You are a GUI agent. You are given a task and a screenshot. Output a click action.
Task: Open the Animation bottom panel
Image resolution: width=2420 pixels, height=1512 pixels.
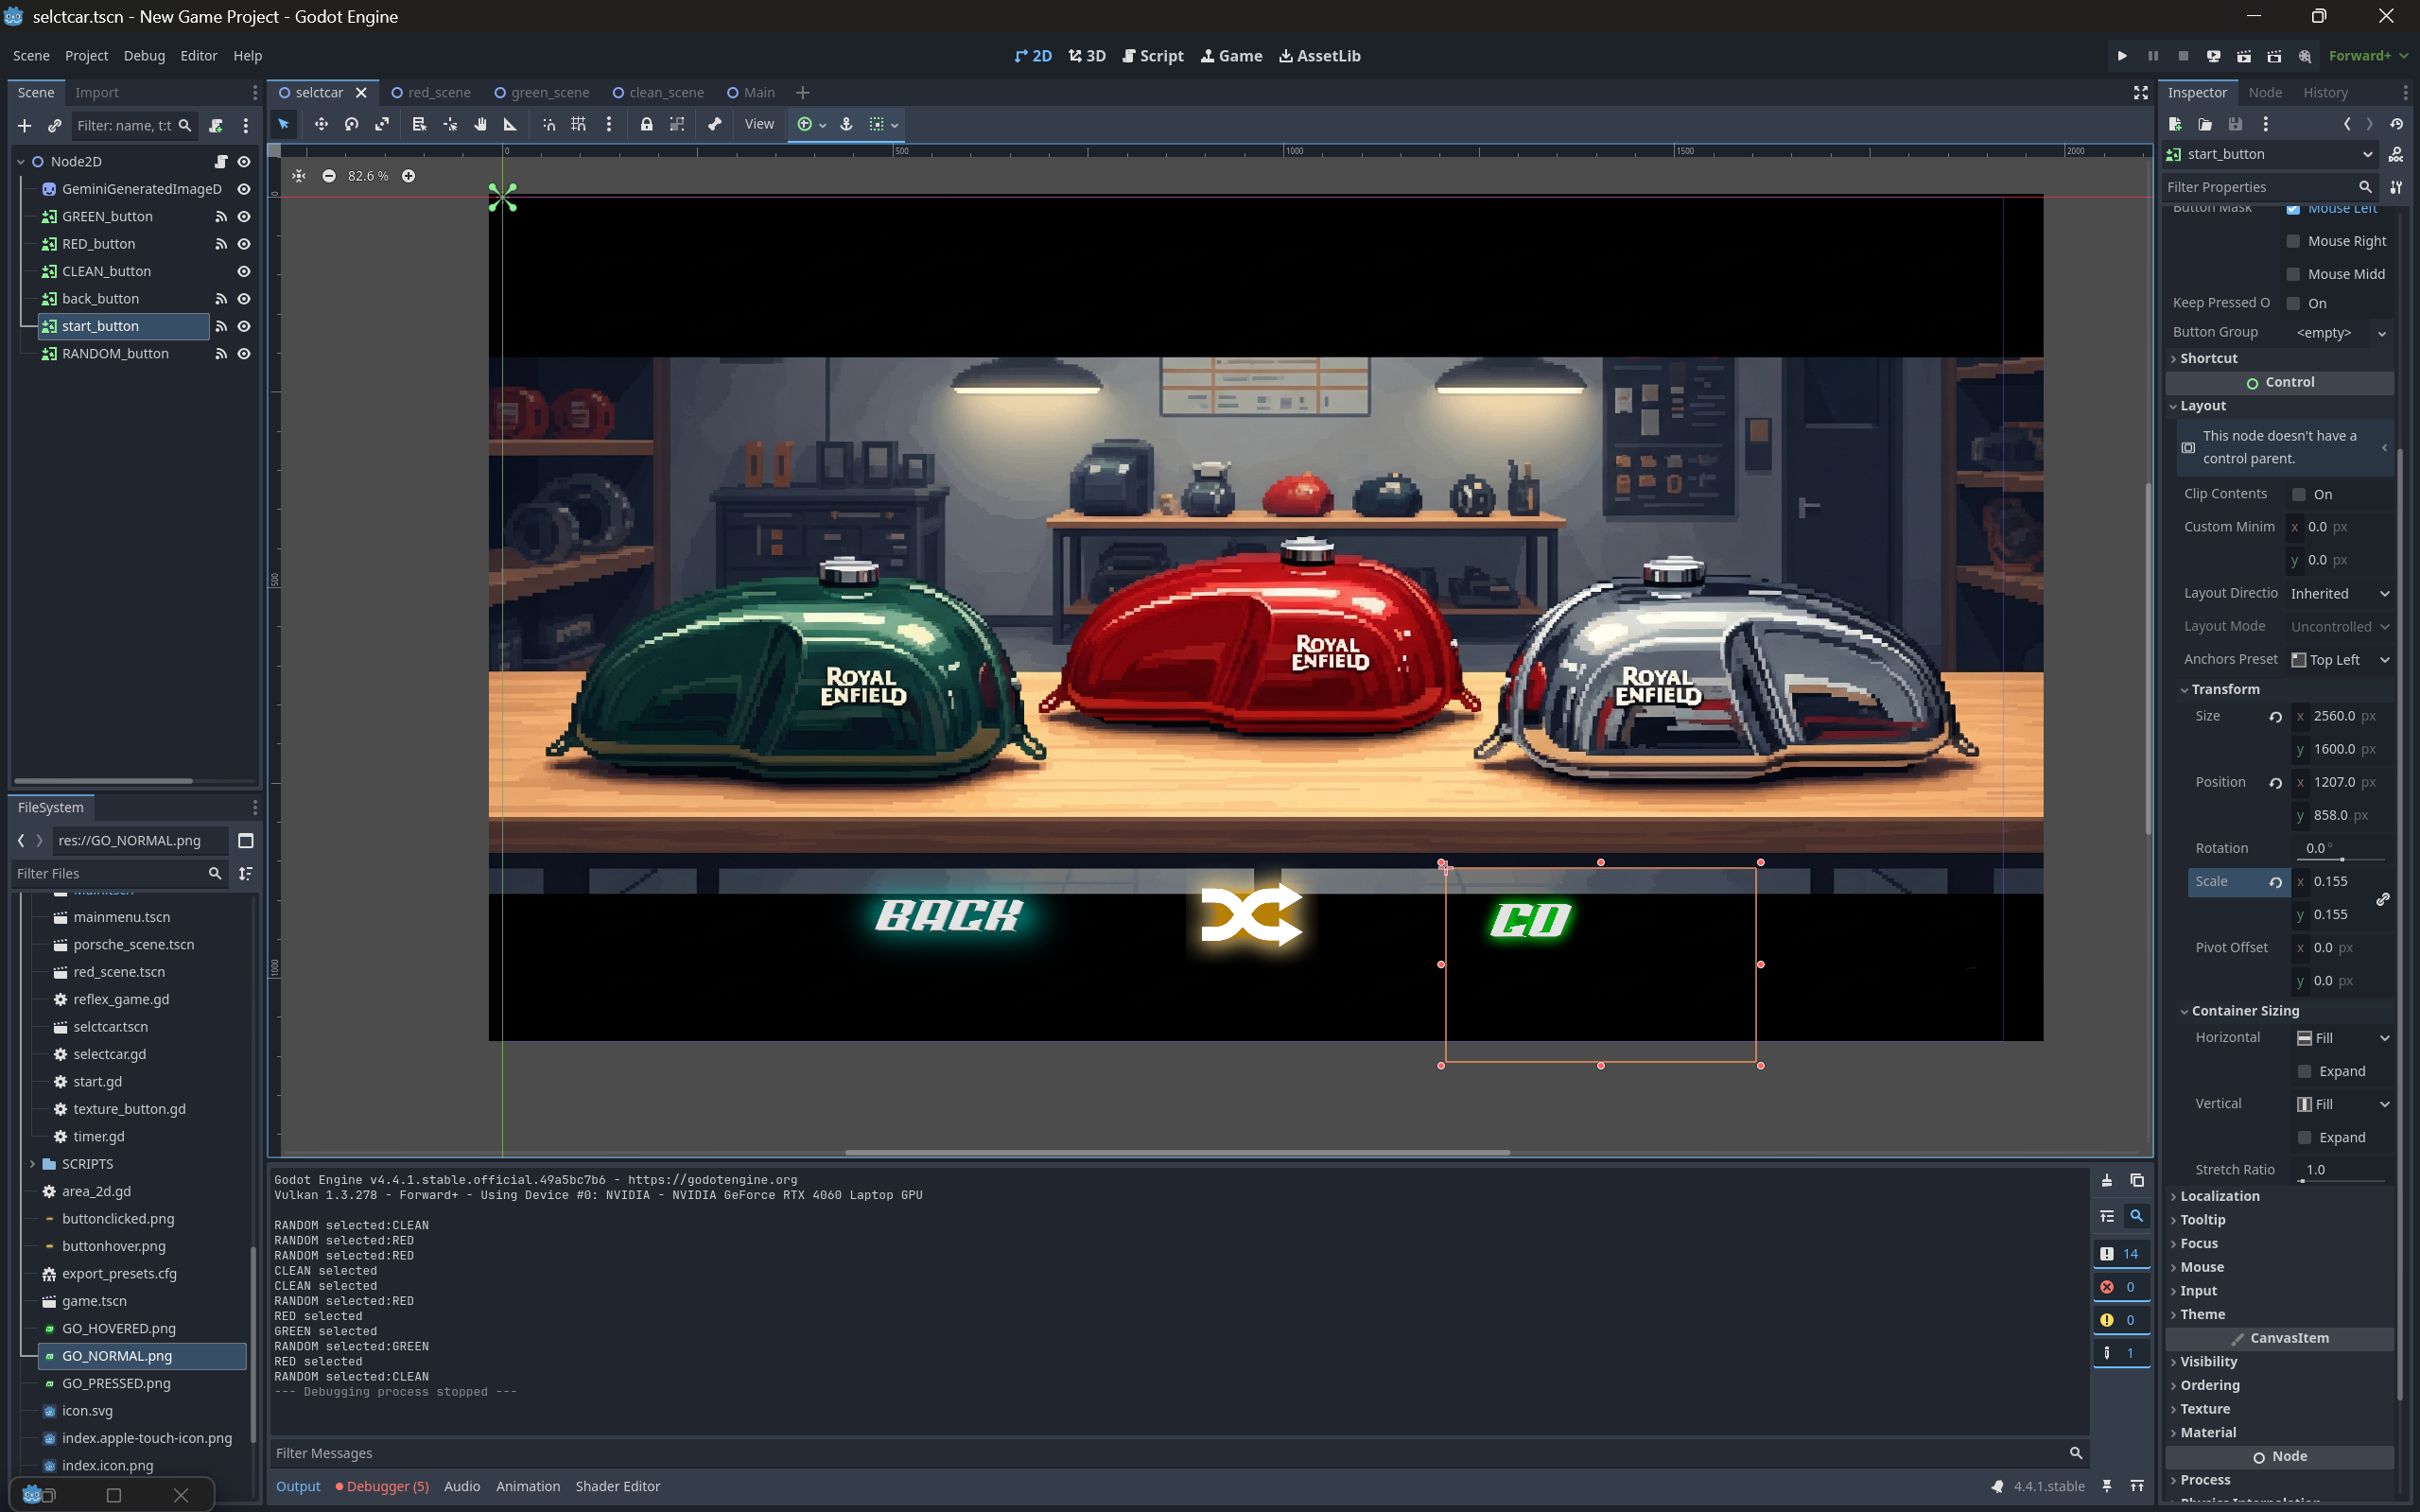point(528,1486)
